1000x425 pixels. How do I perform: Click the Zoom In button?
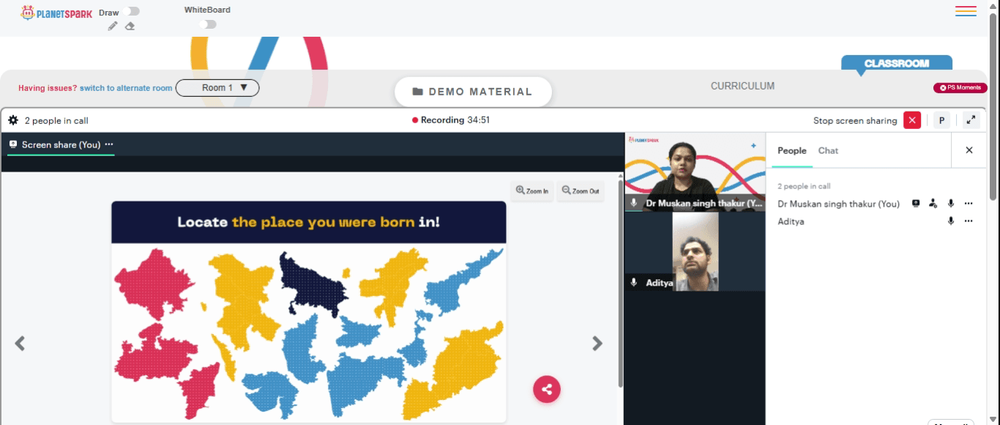click(x=532, y=191)
